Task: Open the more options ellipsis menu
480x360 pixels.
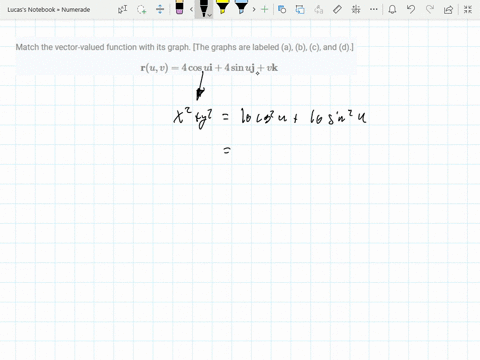Action: click(374, 9)
